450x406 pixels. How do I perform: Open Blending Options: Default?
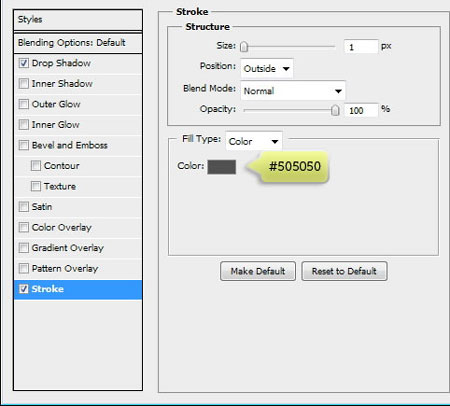coord(78,43)
